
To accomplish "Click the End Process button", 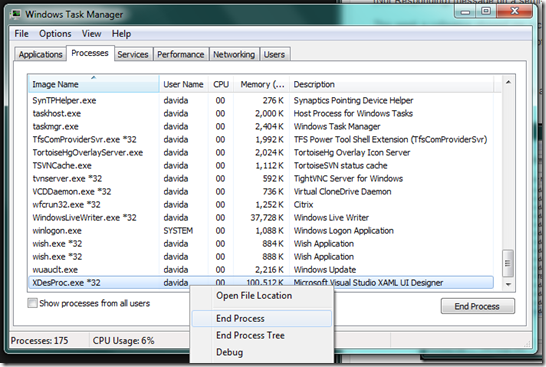I will (x=477, y=306).
